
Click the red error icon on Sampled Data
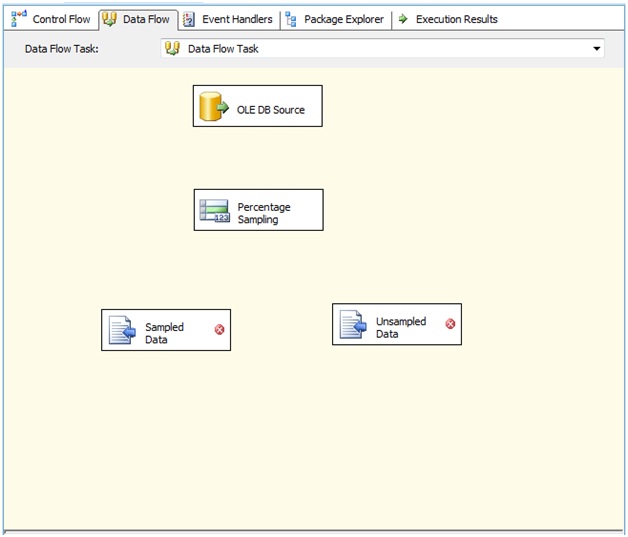tap(219, 329)
